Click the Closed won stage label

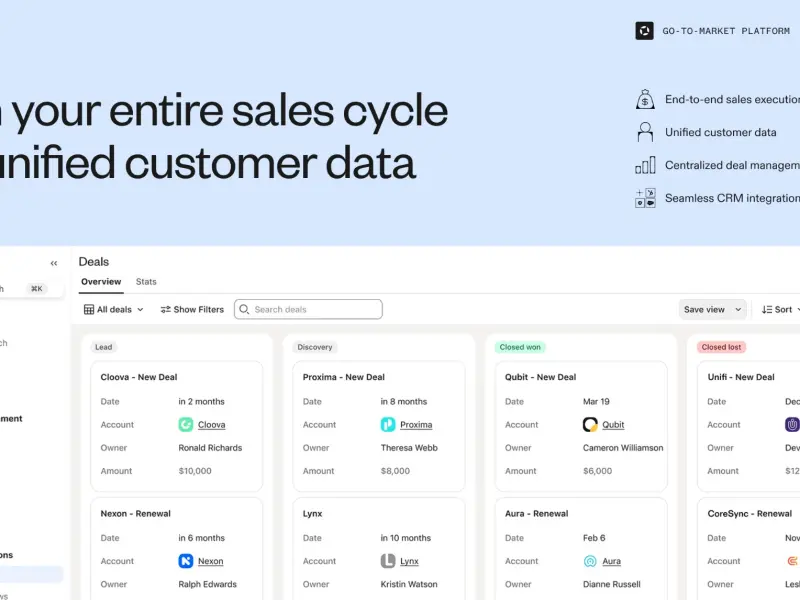[520, 347]
